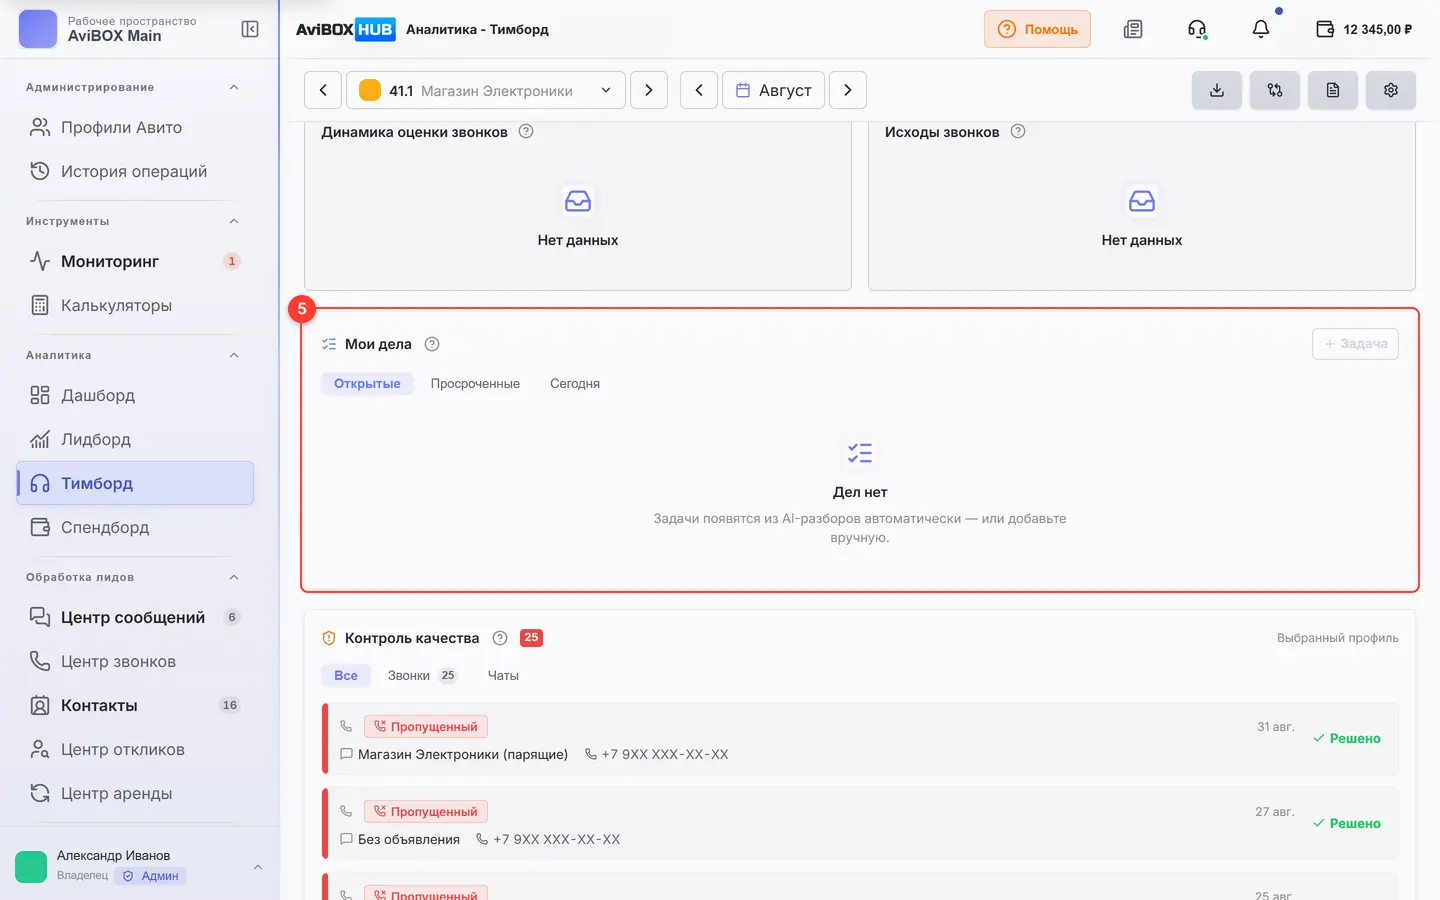Go to previous profile arrow
Image resolution: width=1440 pixels, height=900 pixels.
coord(323,90)
